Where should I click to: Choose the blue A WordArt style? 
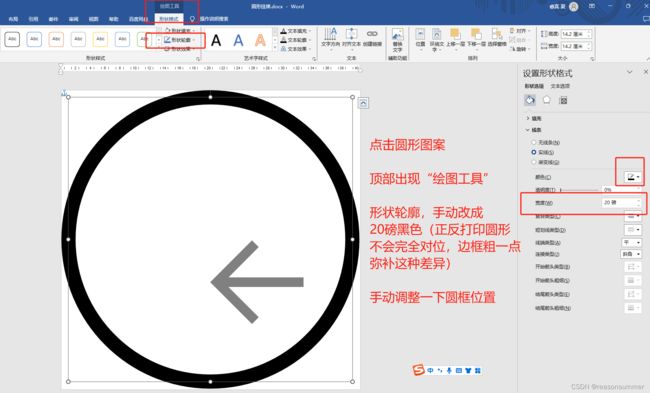point(238,41)
